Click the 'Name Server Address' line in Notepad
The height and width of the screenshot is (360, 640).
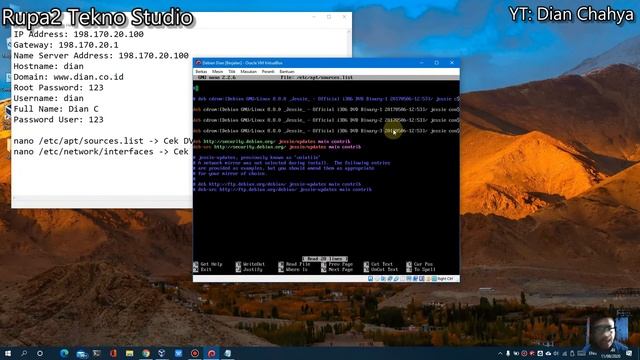(x=101, y=56)
